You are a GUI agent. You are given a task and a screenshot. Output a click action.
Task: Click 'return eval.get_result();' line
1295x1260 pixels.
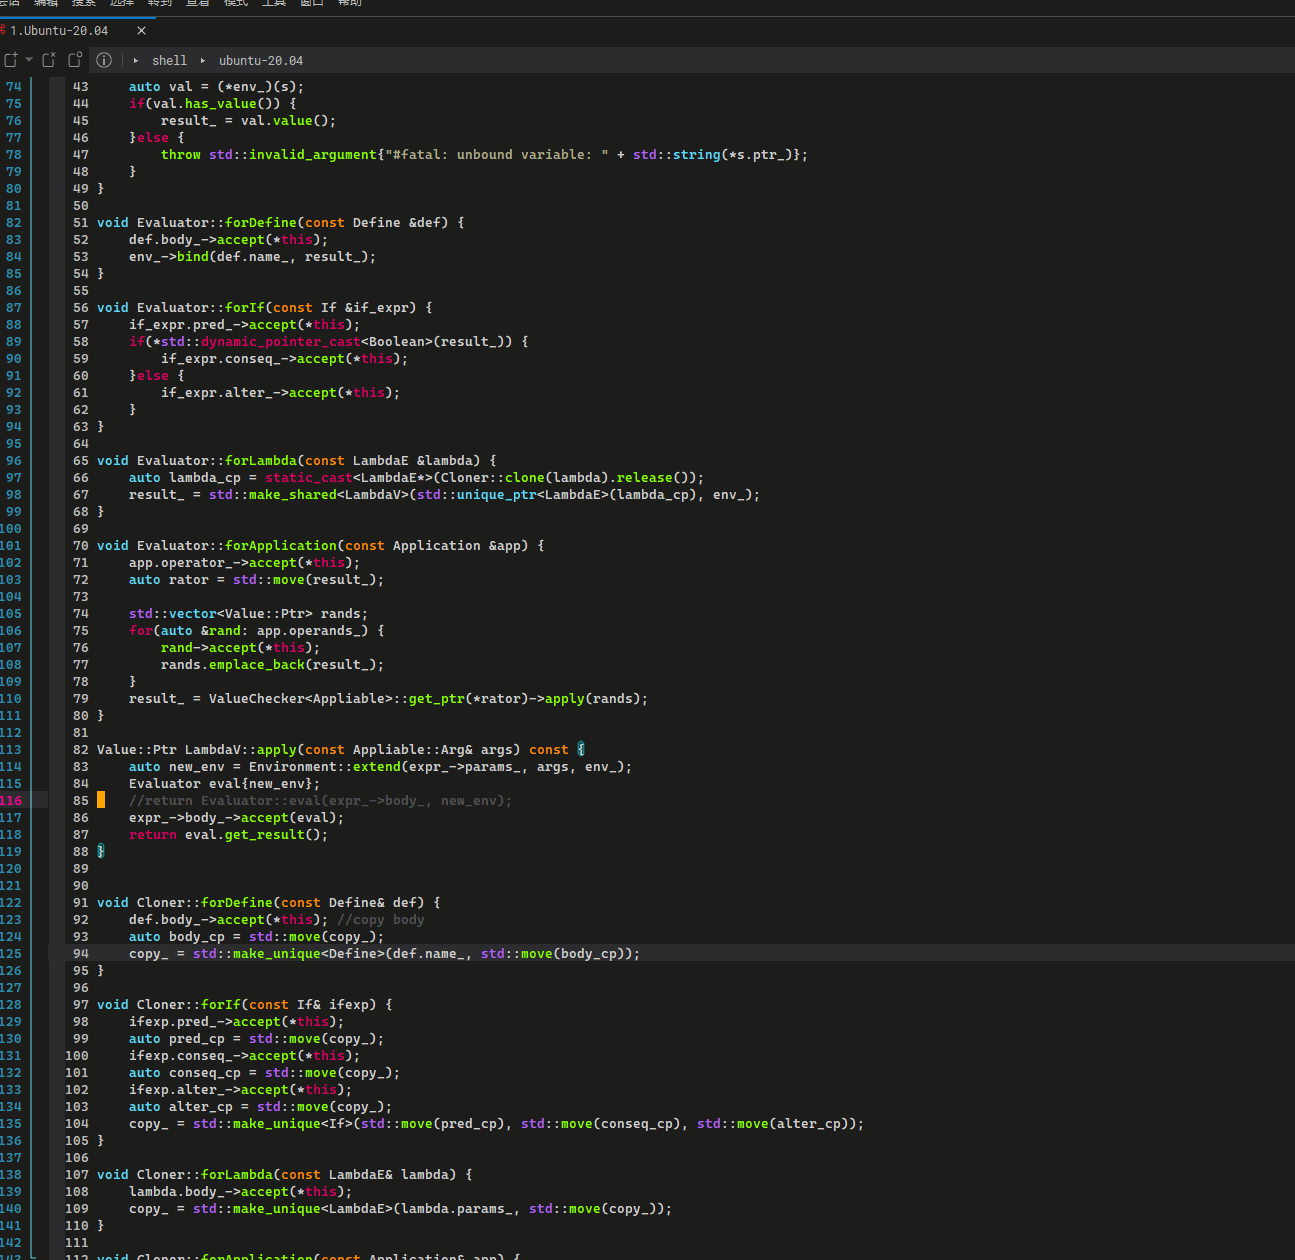pyautogui.click(x=228, y=835)
